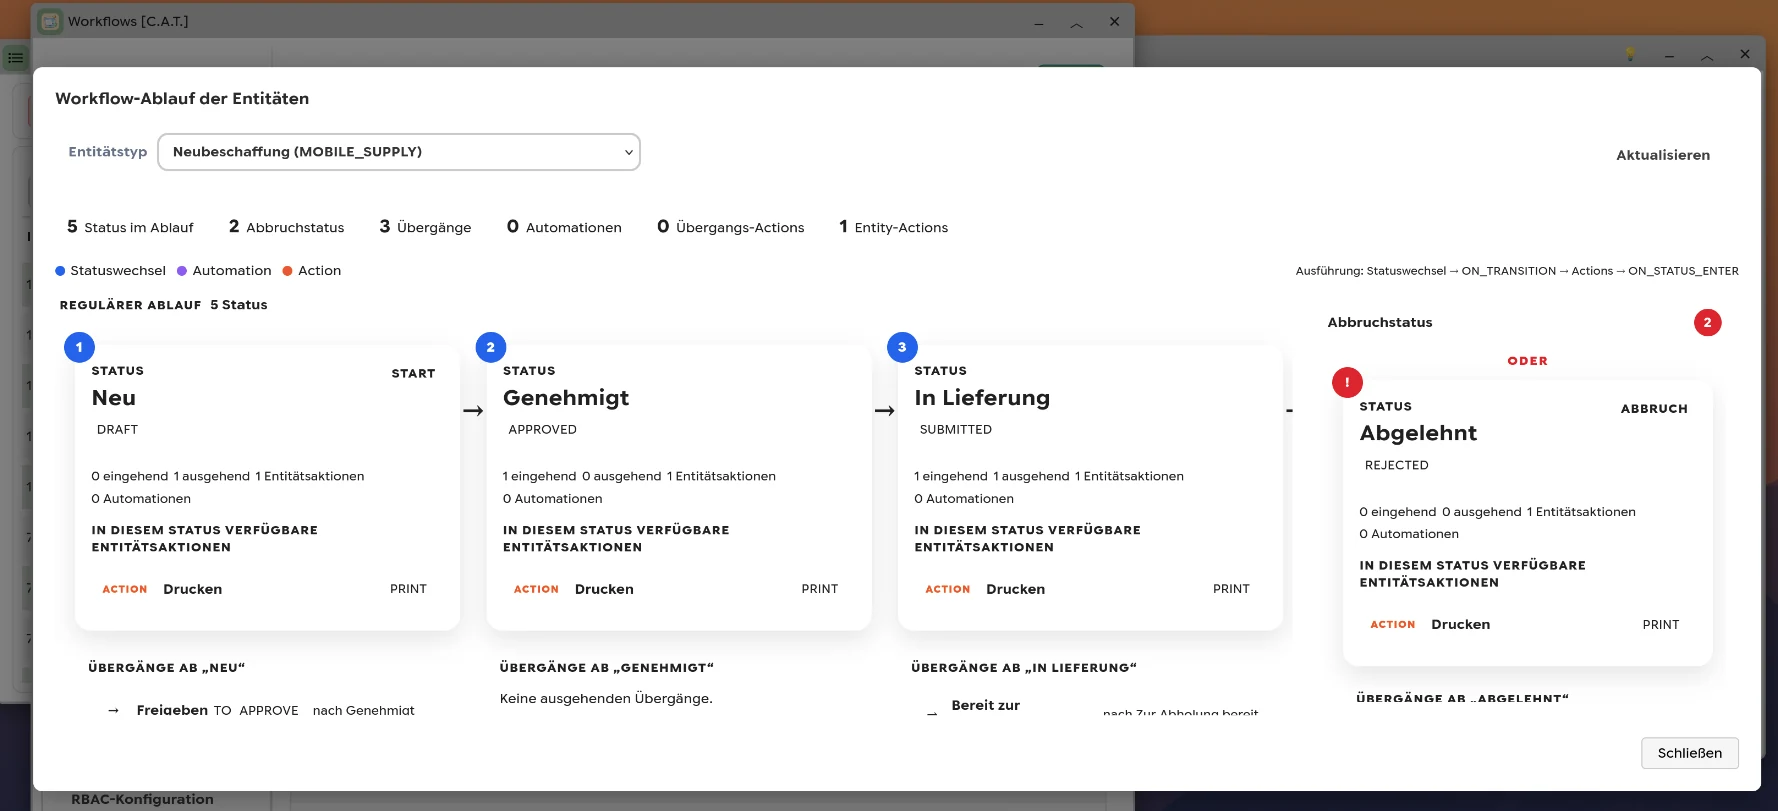This screenshot has width=1778, height=811.
Task: Click the 'Workflow-Ablauf der Entitäten' dialog title
Action: tap(182, 98)
